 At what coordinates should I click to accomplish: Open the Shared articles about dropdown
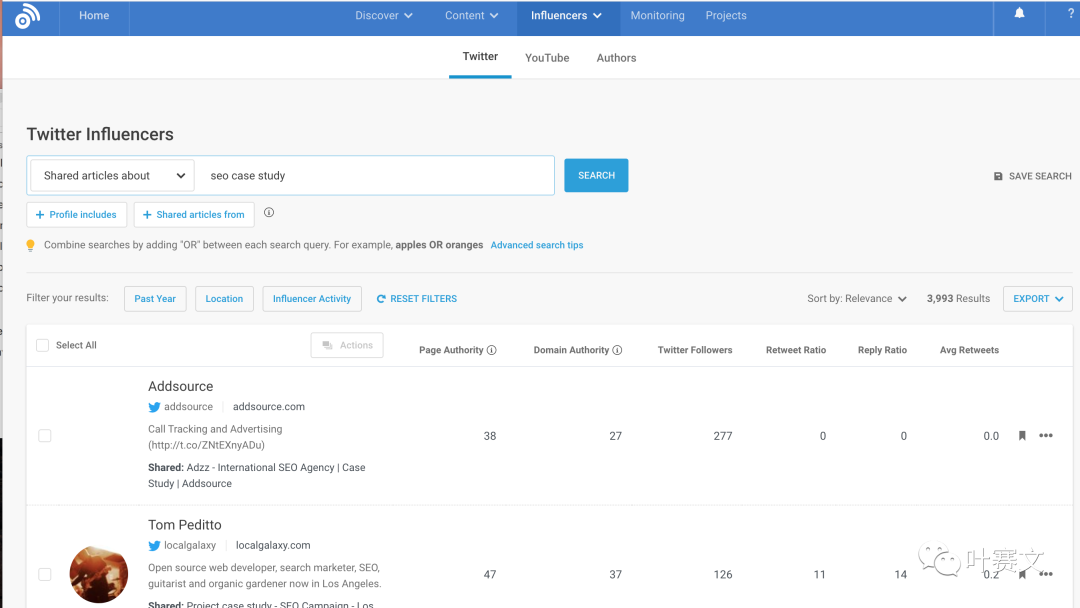click(x=112, y=176)
